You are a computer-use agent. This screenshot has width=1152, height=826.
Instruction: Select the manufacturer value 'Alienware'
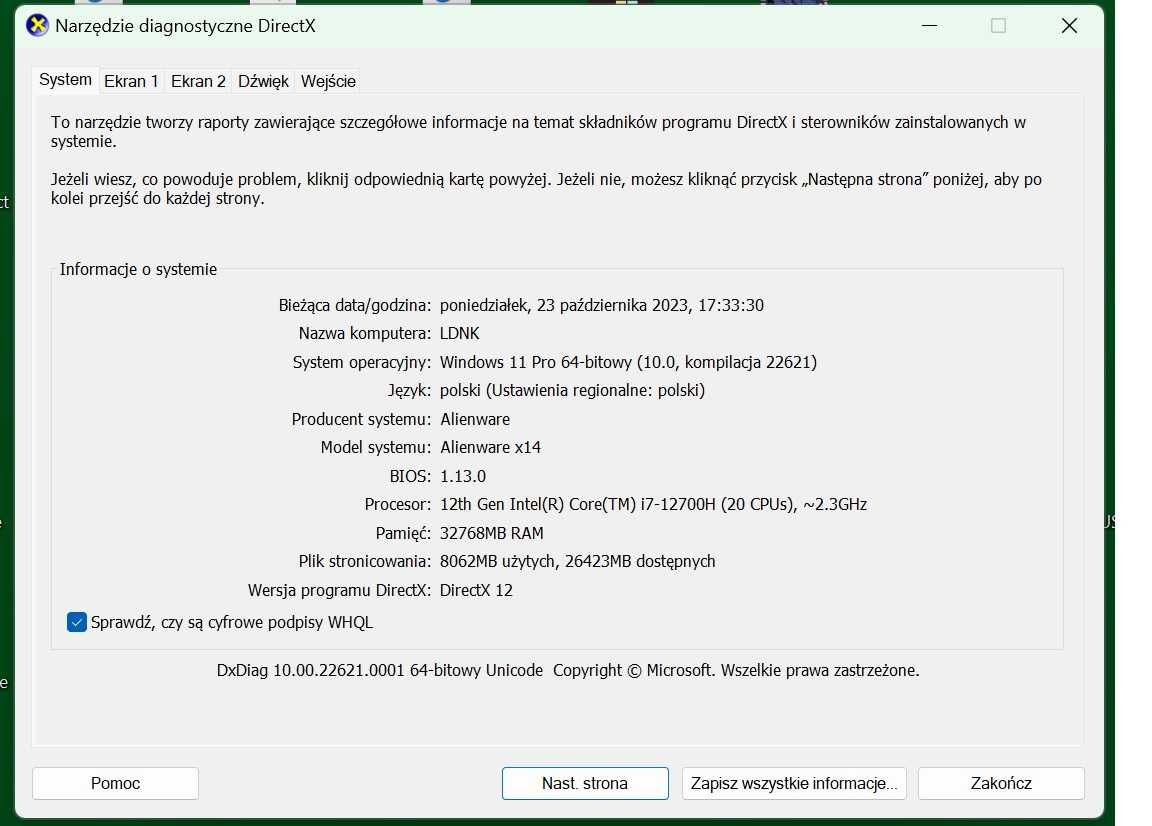tap(475, 419)
